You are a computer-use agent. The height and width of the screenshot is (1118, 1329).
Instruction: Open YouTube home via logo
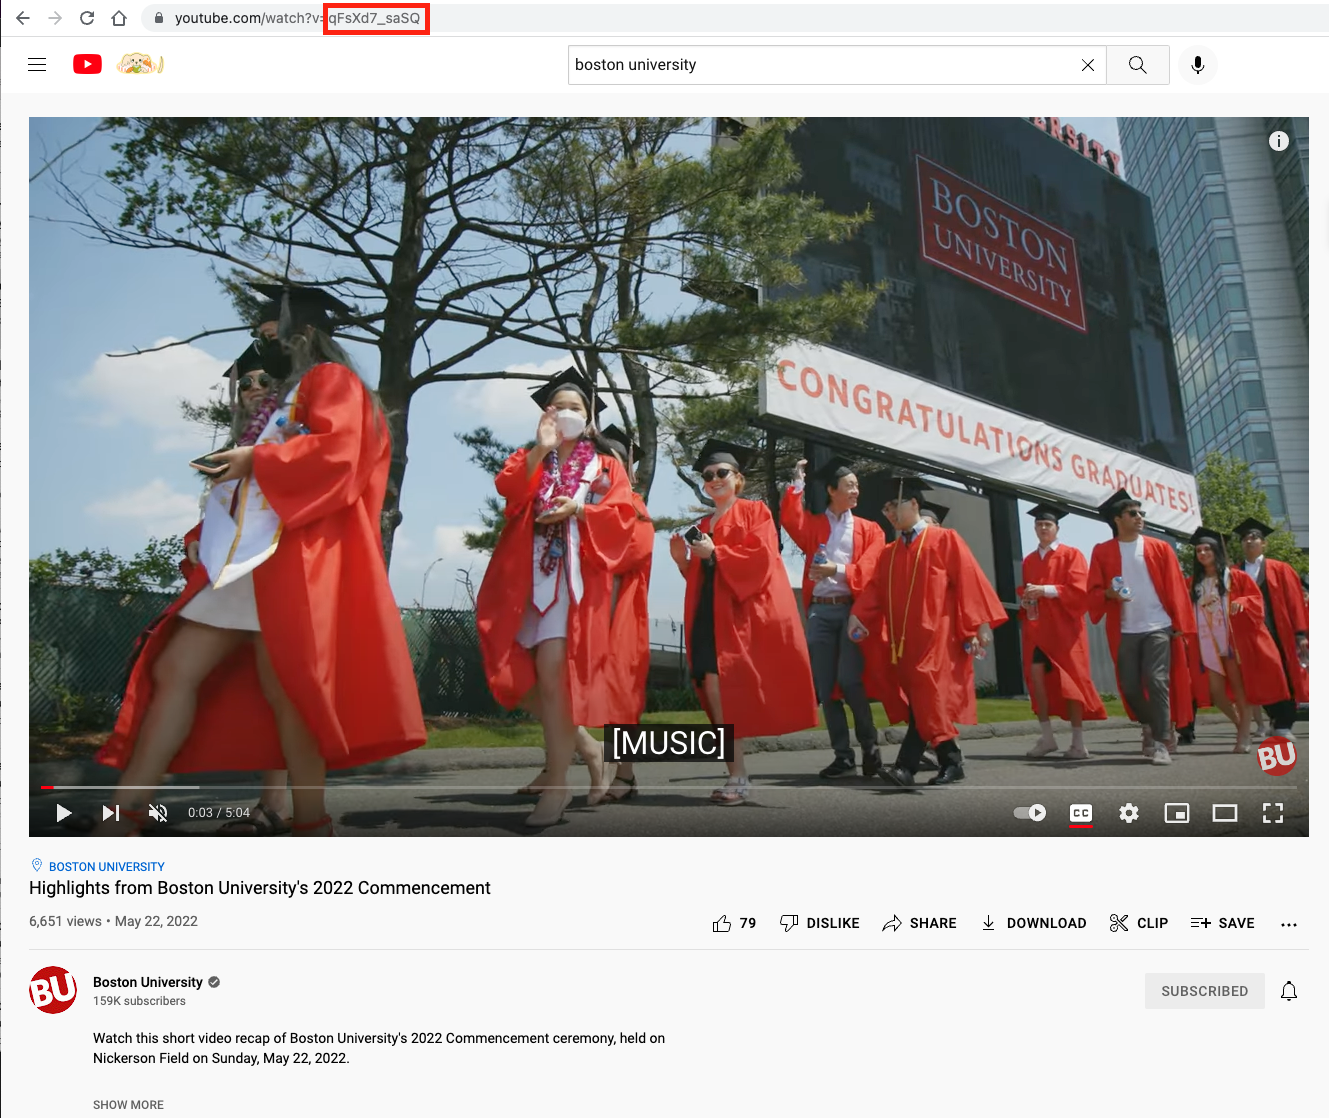[x=88, y=65]
